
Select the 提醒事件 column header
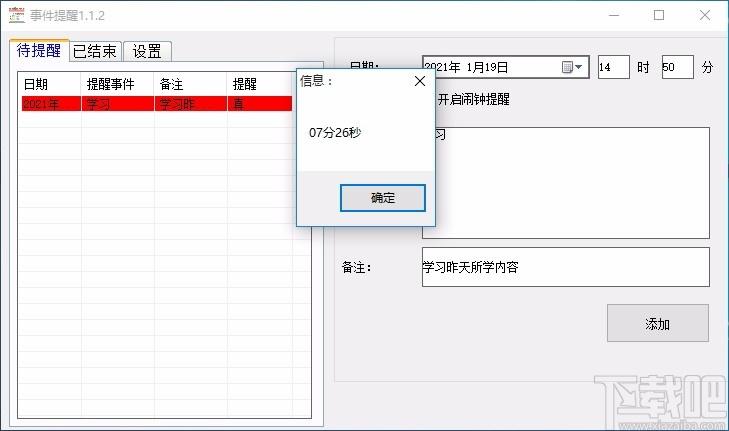click(x=118, y=84)
